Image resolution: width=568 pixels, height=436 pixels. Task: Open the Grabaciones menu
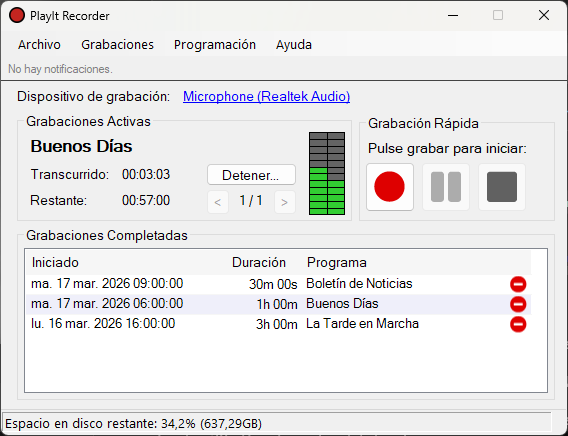point(117,45)
